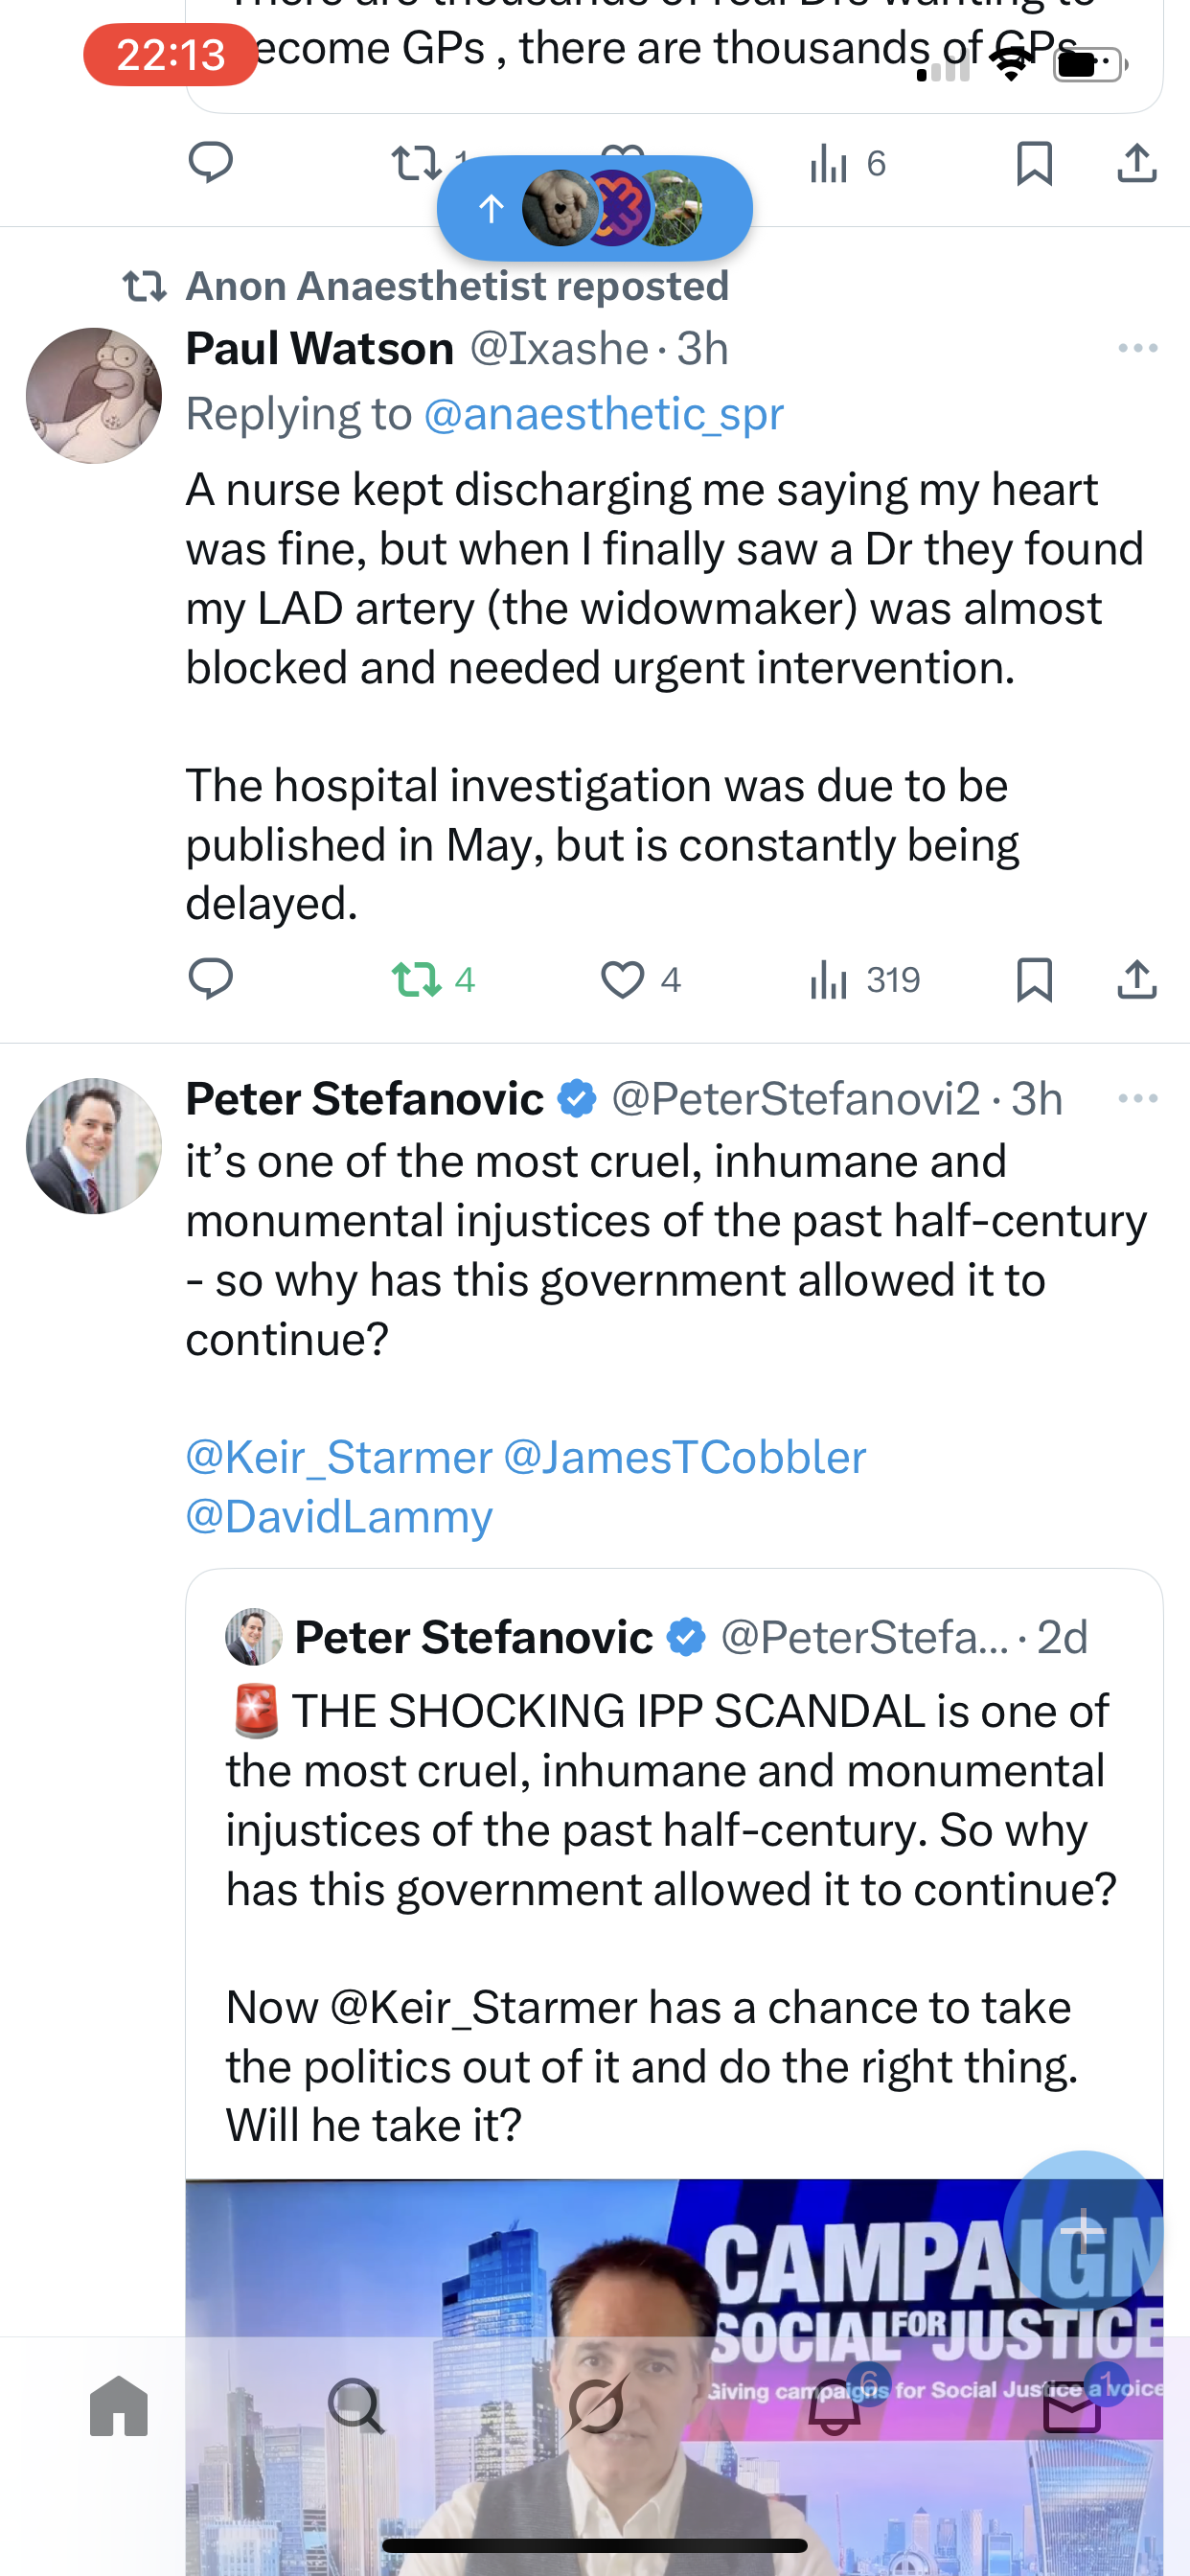The image size is (1190, 2576).
Task: Open the Grok tab icon
Action: (x=595, y=2406)
